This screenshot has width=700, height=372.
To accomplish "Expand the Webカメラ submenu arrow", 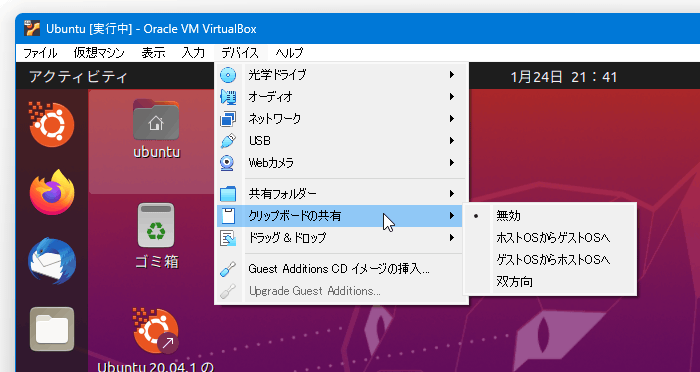I will pyautogui.click(x=452, y=163).
